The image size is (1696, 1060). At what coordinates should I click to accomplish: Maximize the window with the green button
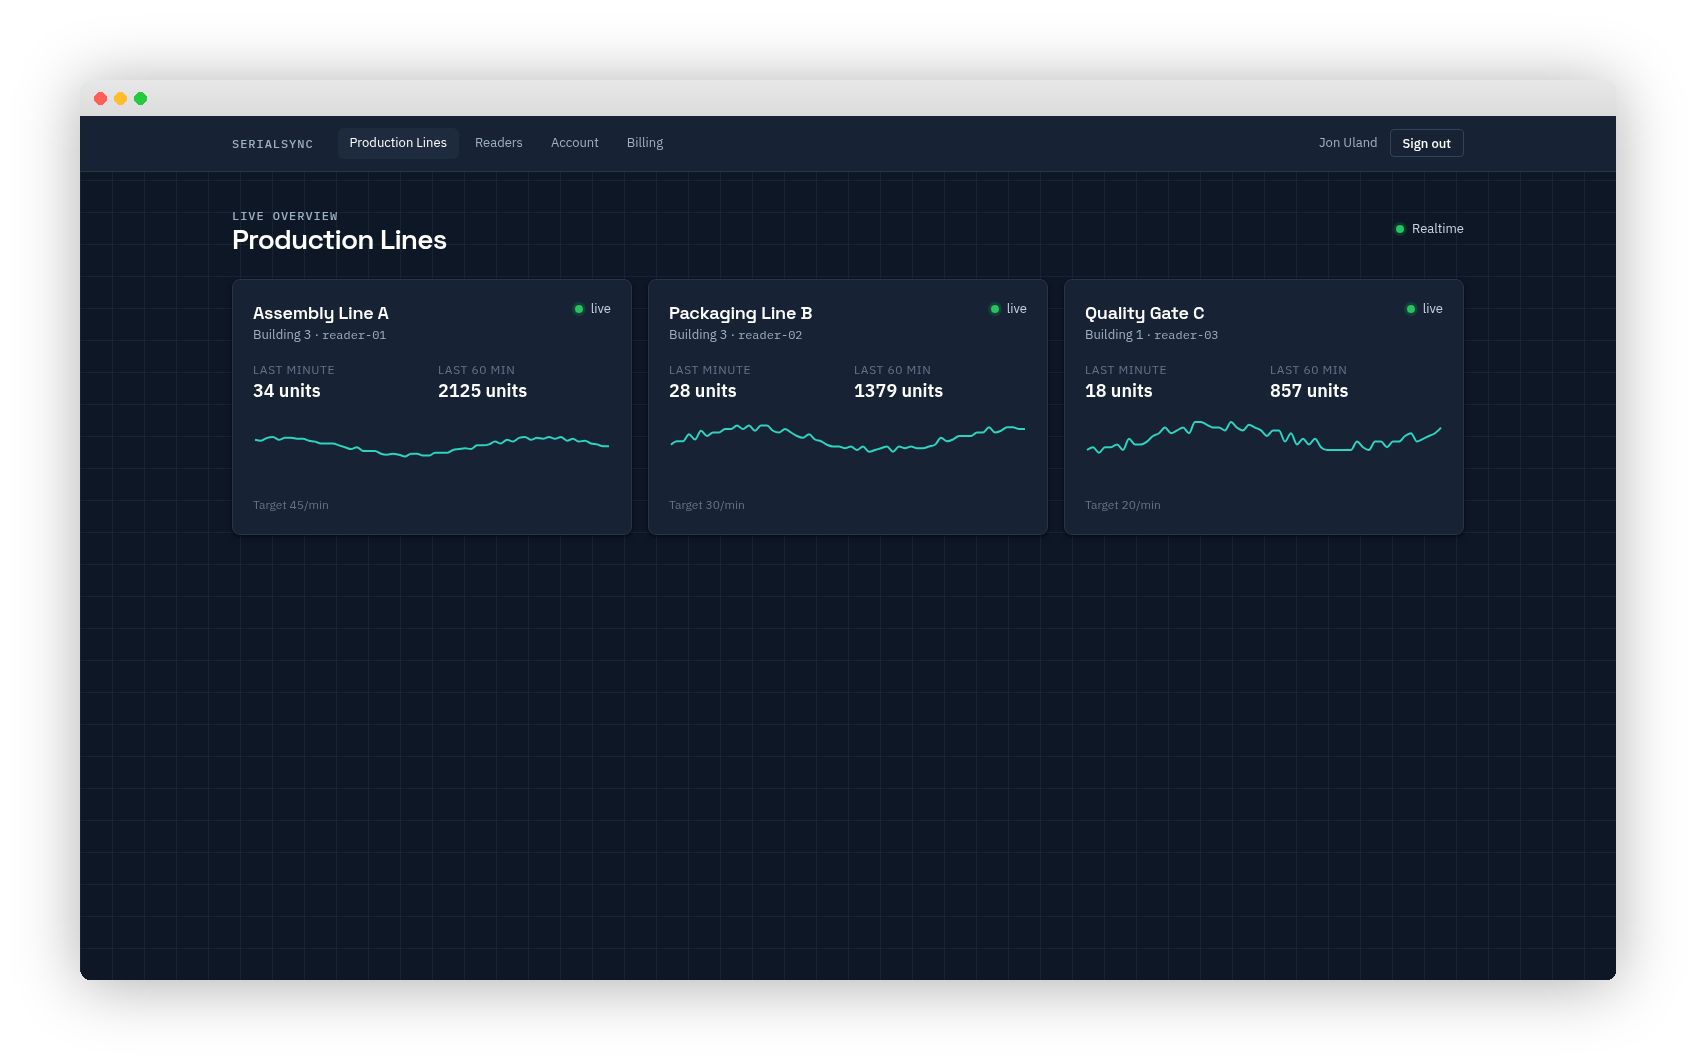point(141,98)
